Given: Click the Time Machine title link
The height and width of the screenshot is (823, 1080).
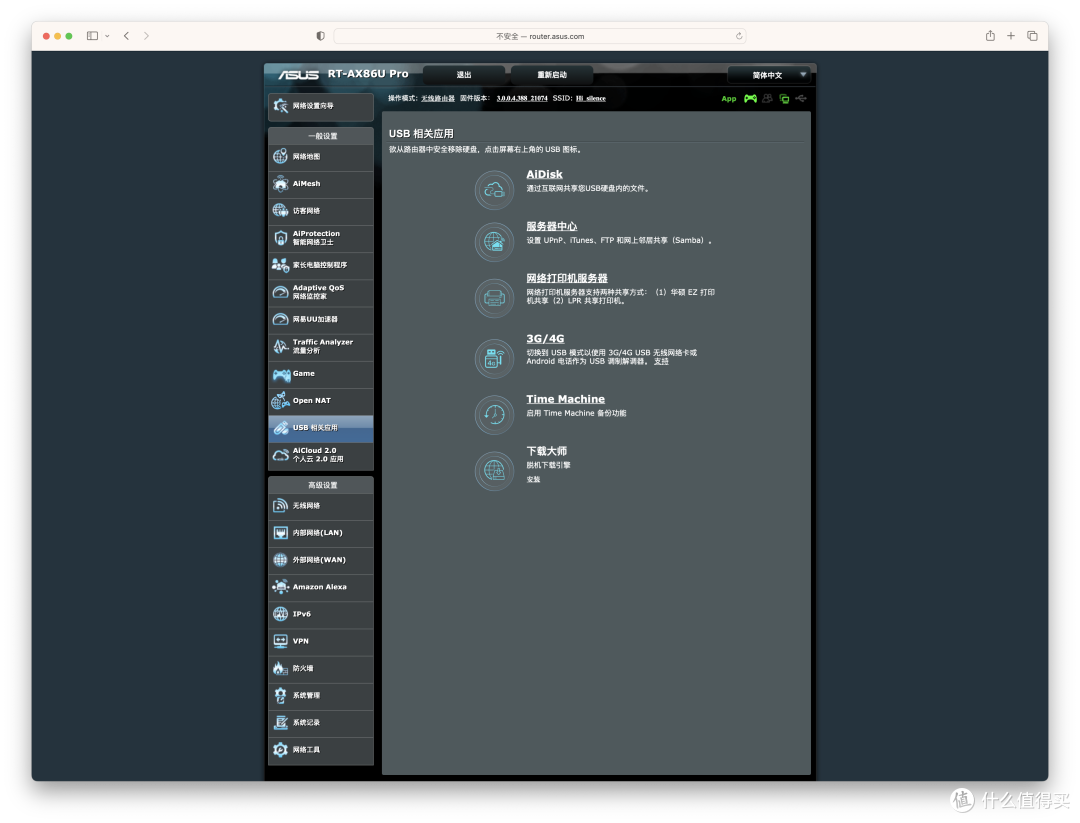Looking at the screenshot, I should pos(565,399).
